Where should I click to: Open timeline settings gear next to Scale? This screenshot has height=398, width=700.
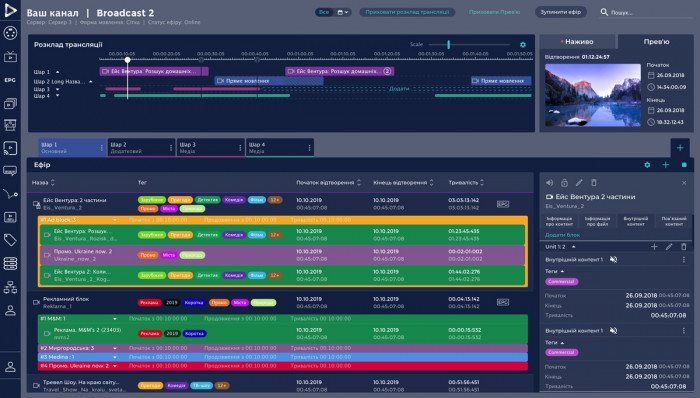(523, 45)
